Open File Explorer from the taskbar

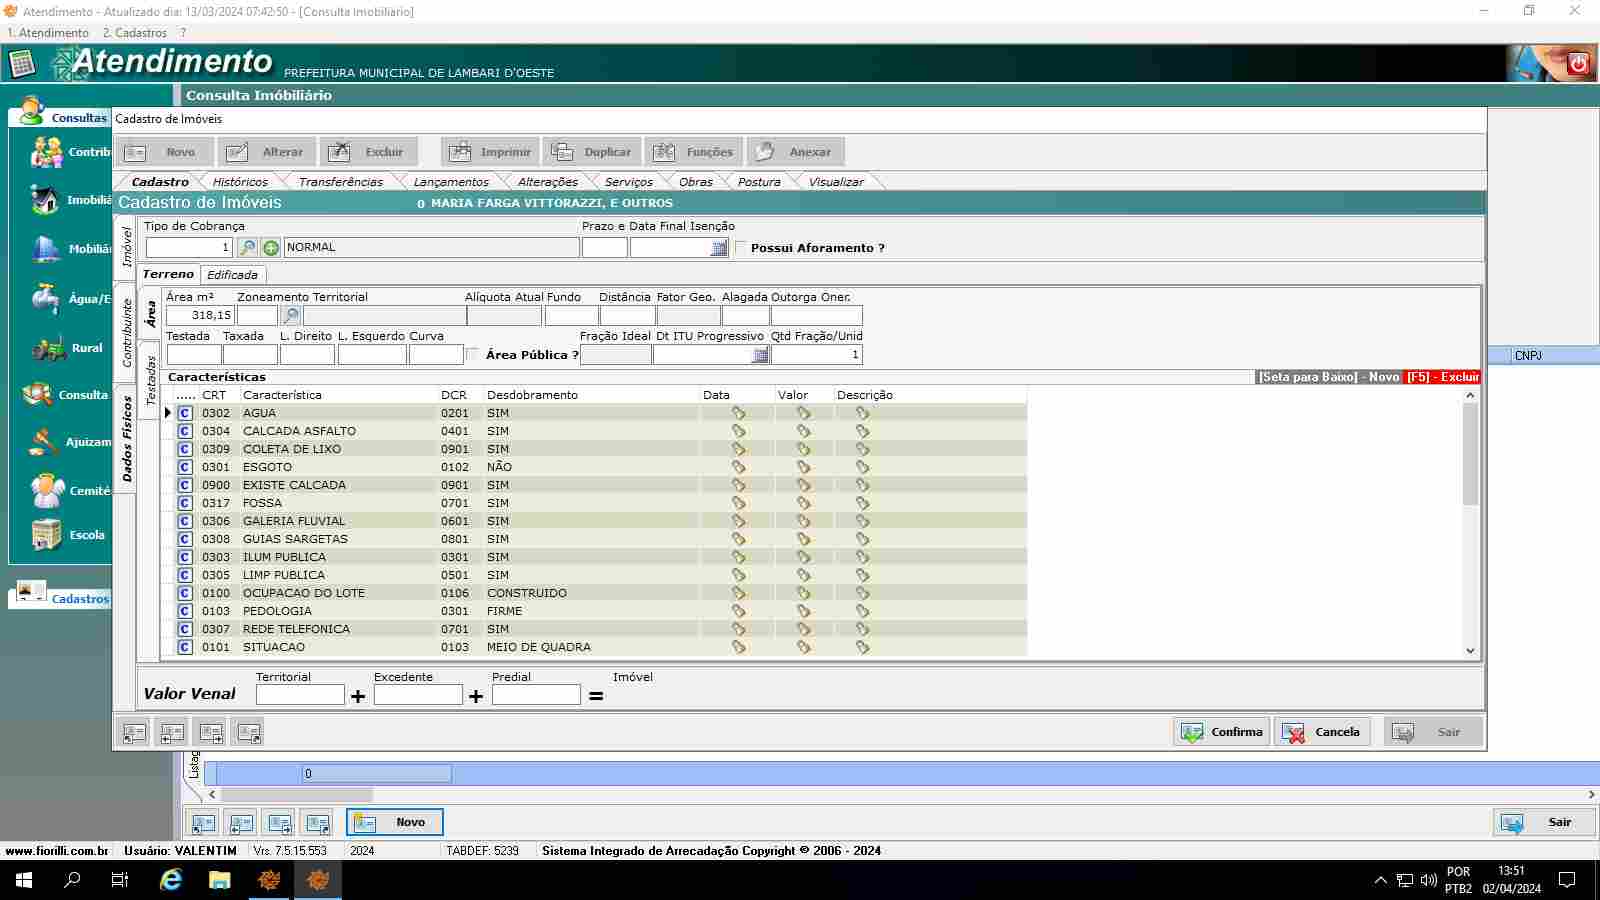[220, 880]
